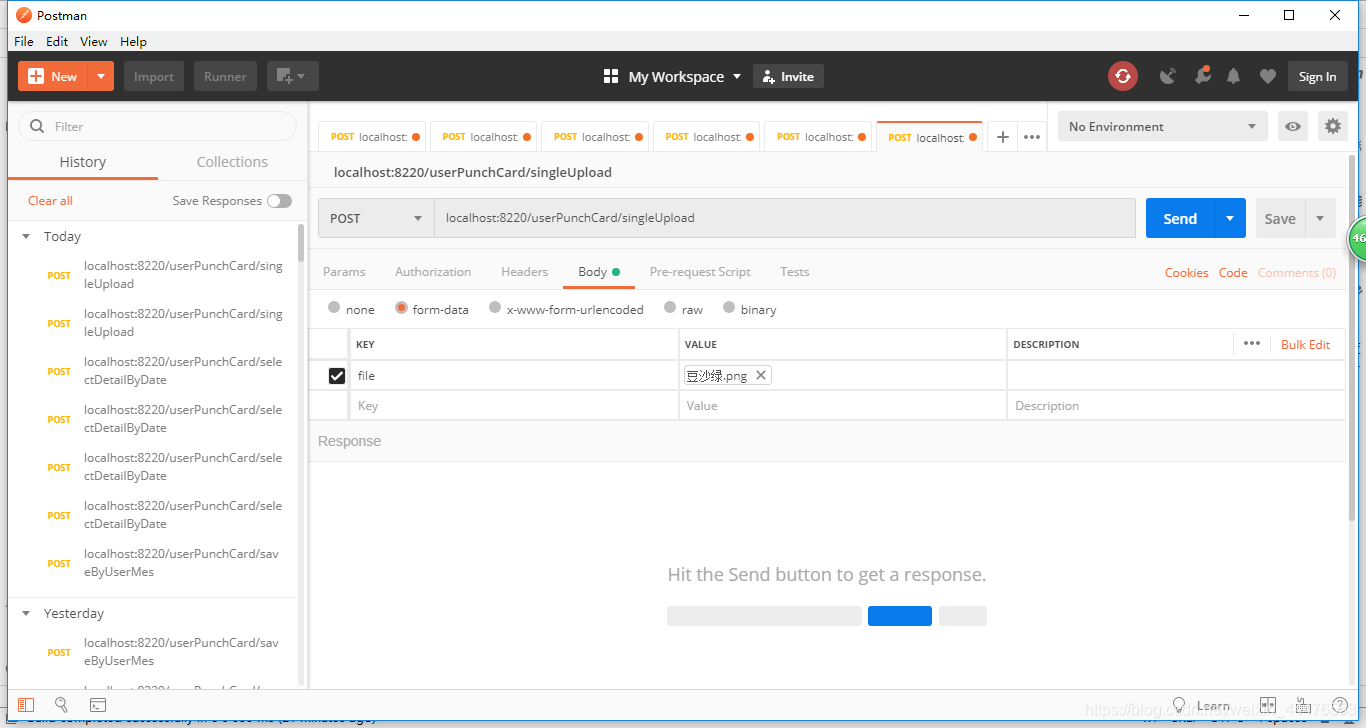Open the help question mark icon
This screenshot has height=728, width=1366.
pos(1339,705)
